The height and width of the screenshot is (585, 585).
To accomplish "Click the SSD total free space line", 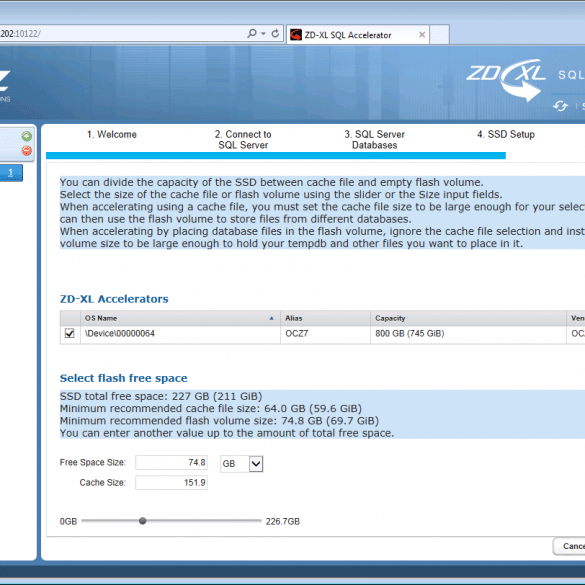I will point(161,396).
